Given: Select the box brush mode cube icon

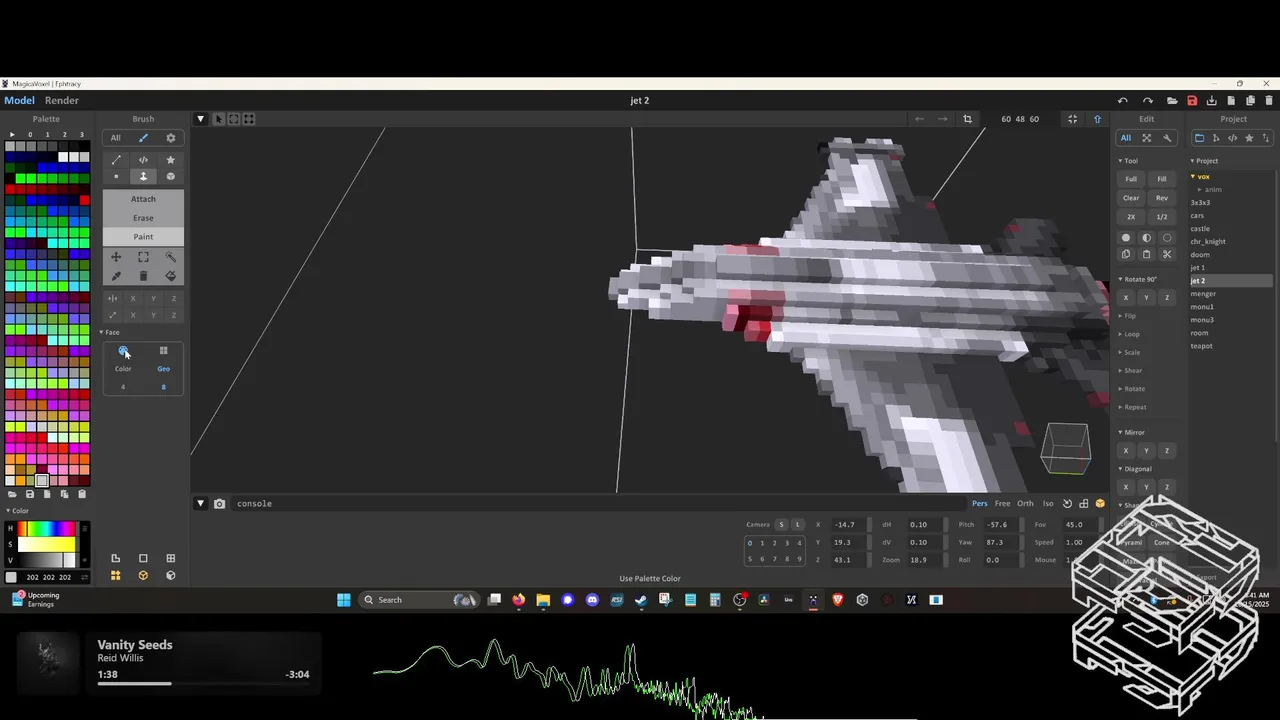Looking at the screenshot, I should (x=170, y=177).
